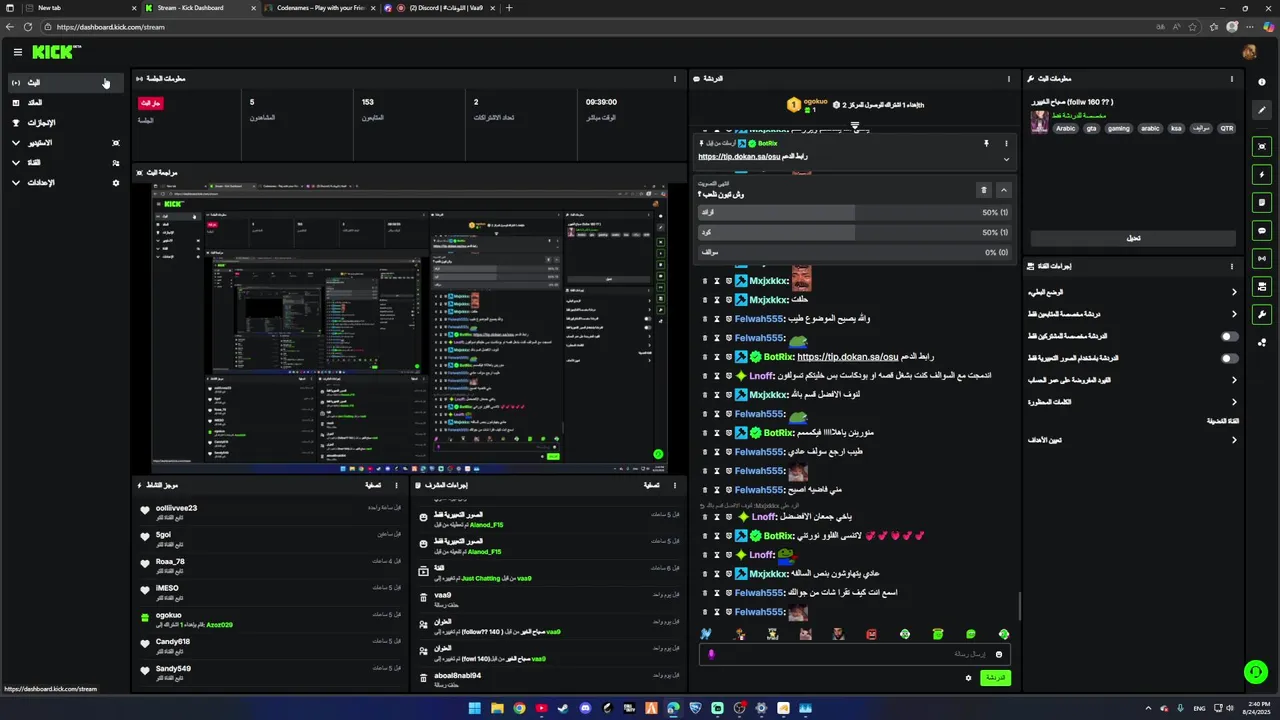Image resolution: width=1280 pixels, height=720 pixels.
Task: Expand the Settings section in left sidebar
Action: (66, 183)
